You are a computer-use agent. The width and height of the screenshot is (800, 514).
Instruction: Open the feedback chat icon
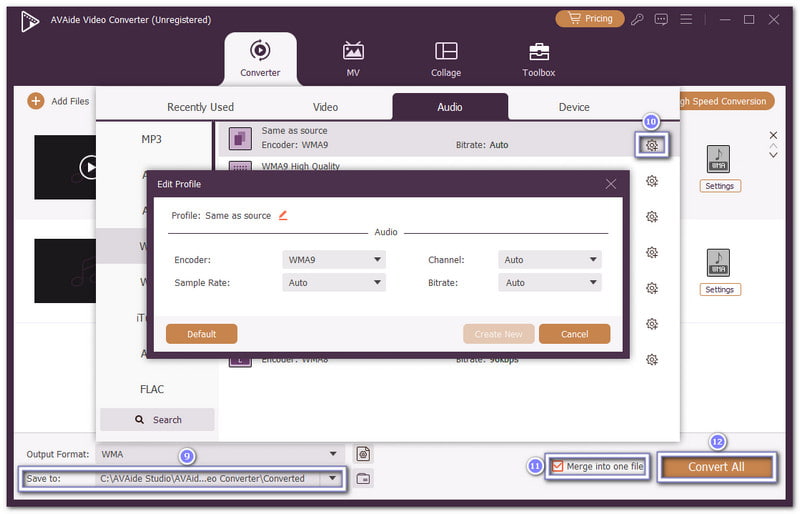[661, 19]
